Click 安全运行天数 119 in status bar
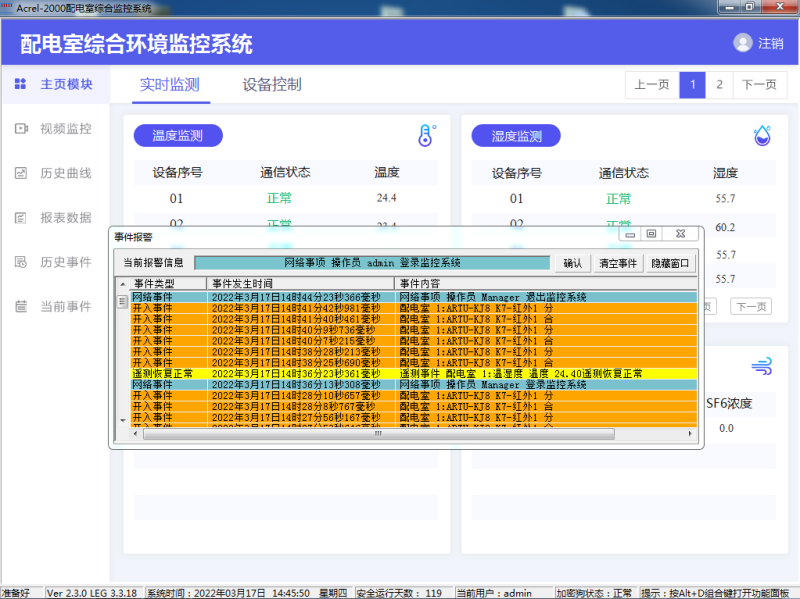 click(399, 593)
